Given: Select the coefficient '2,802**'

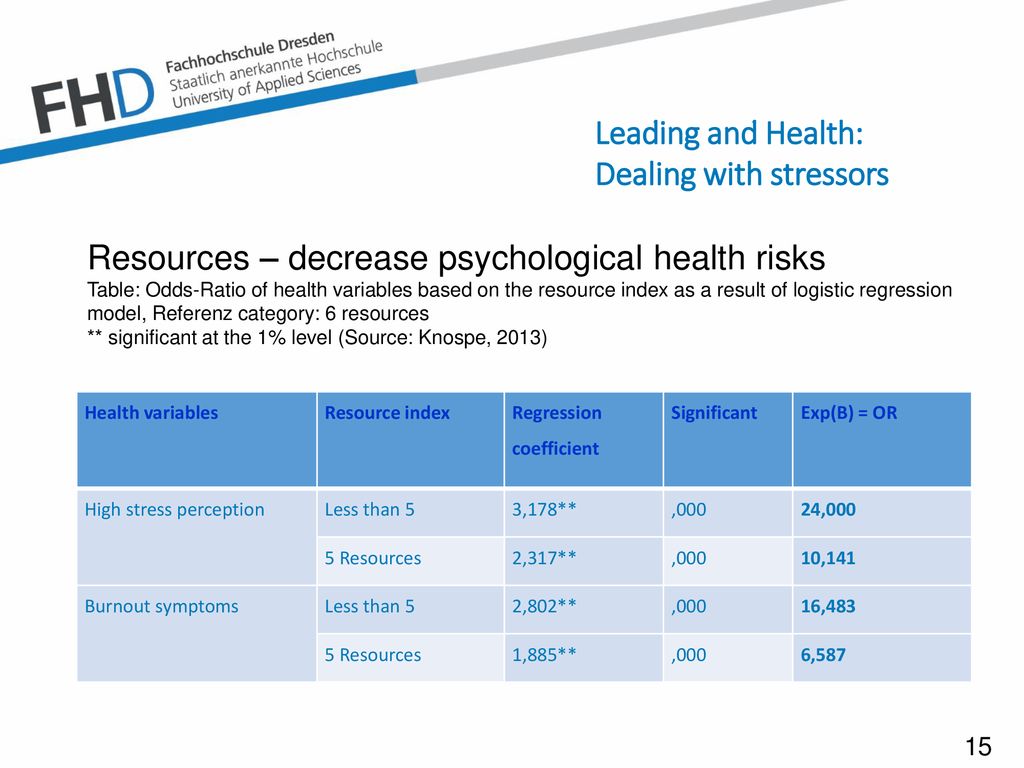Looking at the screenshot, I should [544, 606].
